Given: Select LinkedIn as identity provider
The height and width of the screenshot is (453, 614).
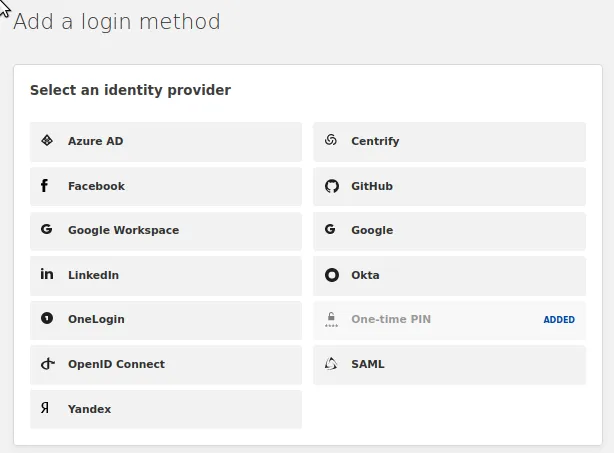Looking at the screenshot, I should 166,276.
